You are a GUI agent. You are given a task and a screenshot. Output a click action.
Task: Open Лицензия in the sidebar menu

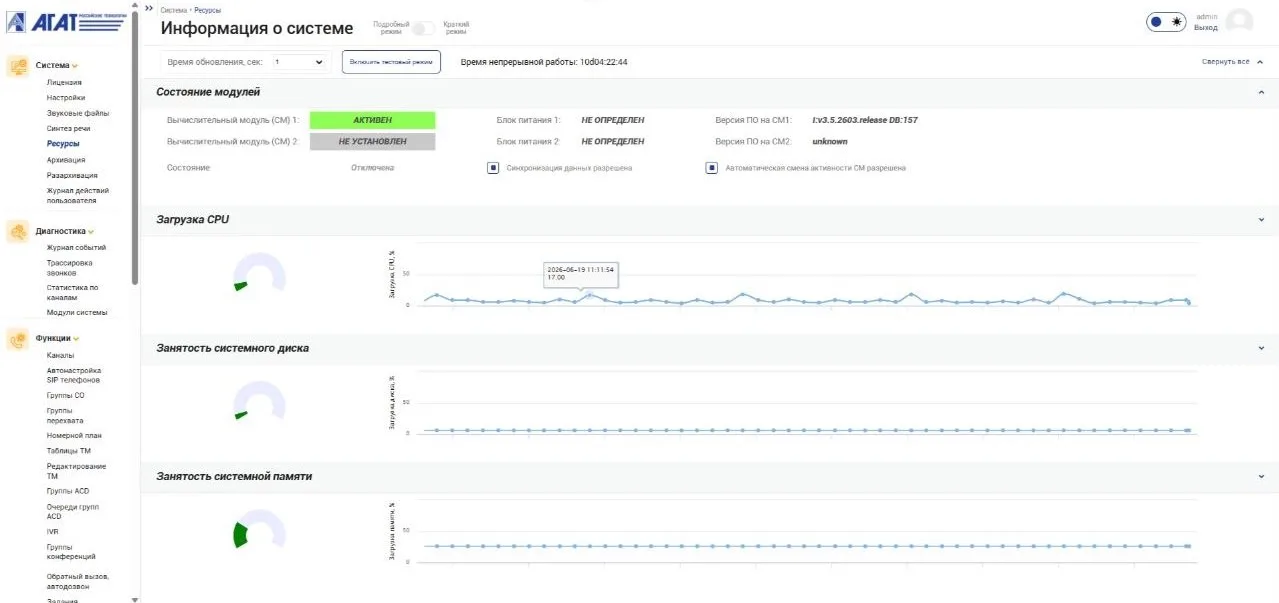[64, 82]
